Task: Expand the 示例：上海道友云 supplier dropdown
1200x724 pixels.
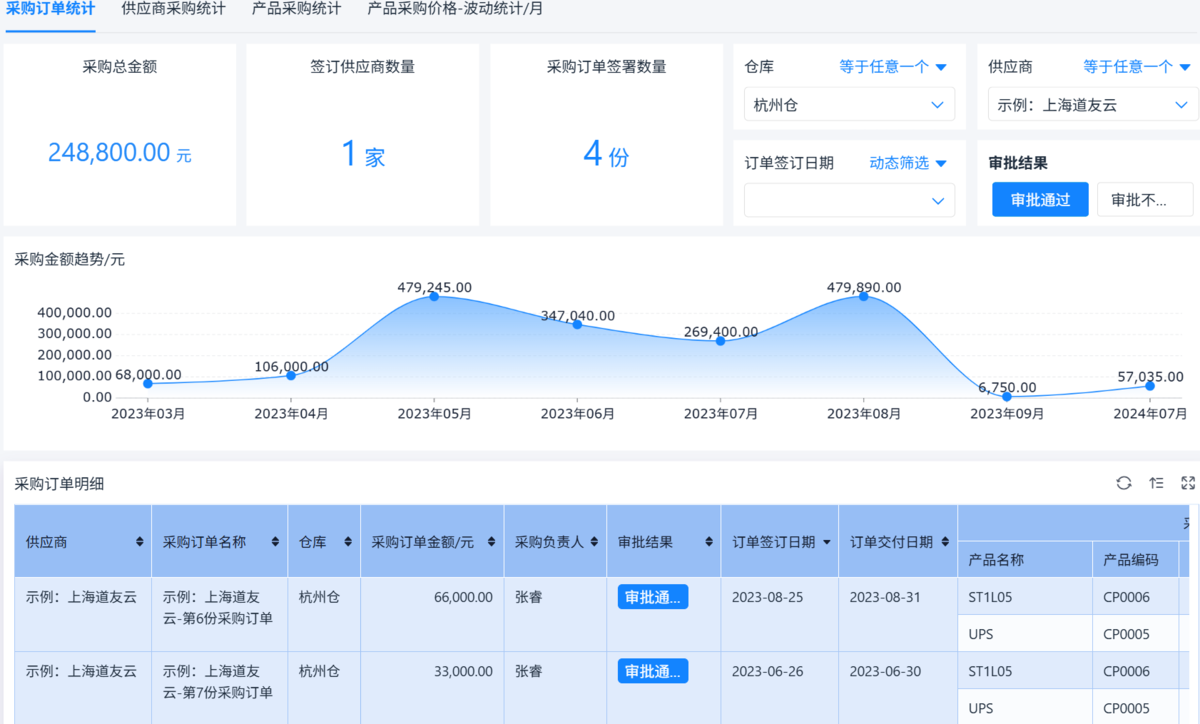Action: pos(1092,104)
